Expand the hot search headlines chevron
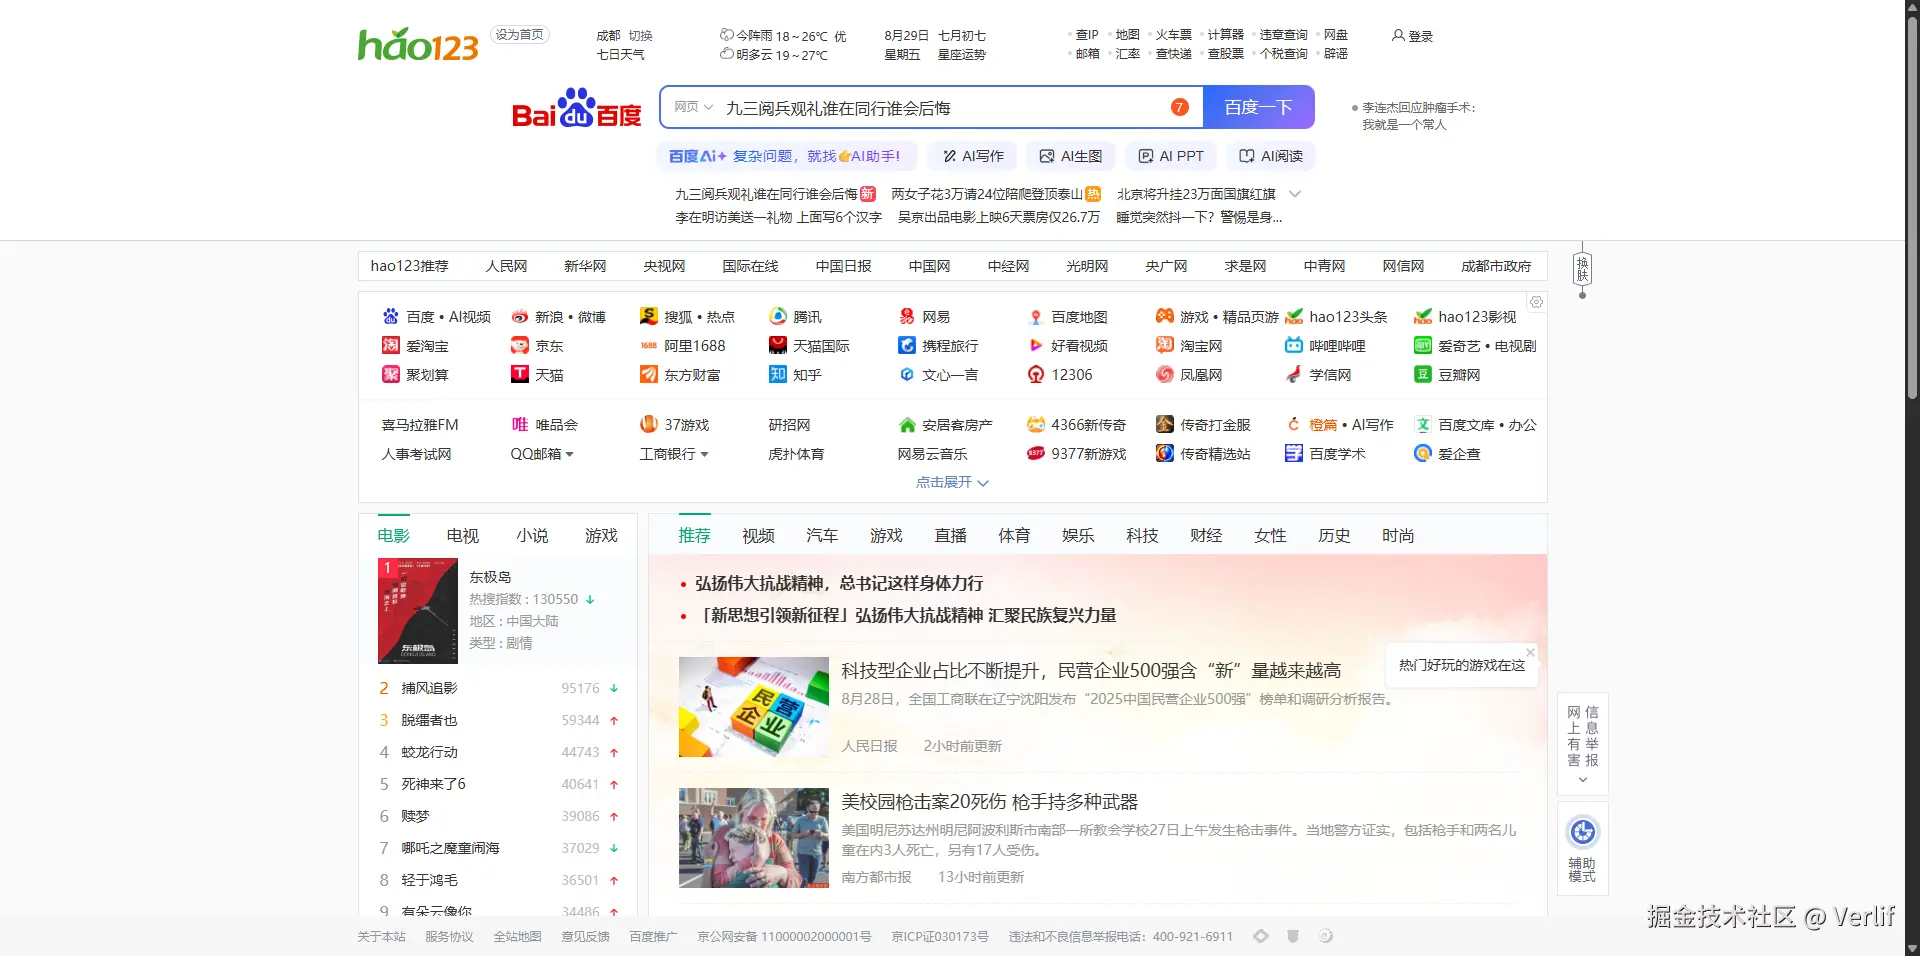Viewport: 1920px width, 956px height. [x=1295, y=194]
